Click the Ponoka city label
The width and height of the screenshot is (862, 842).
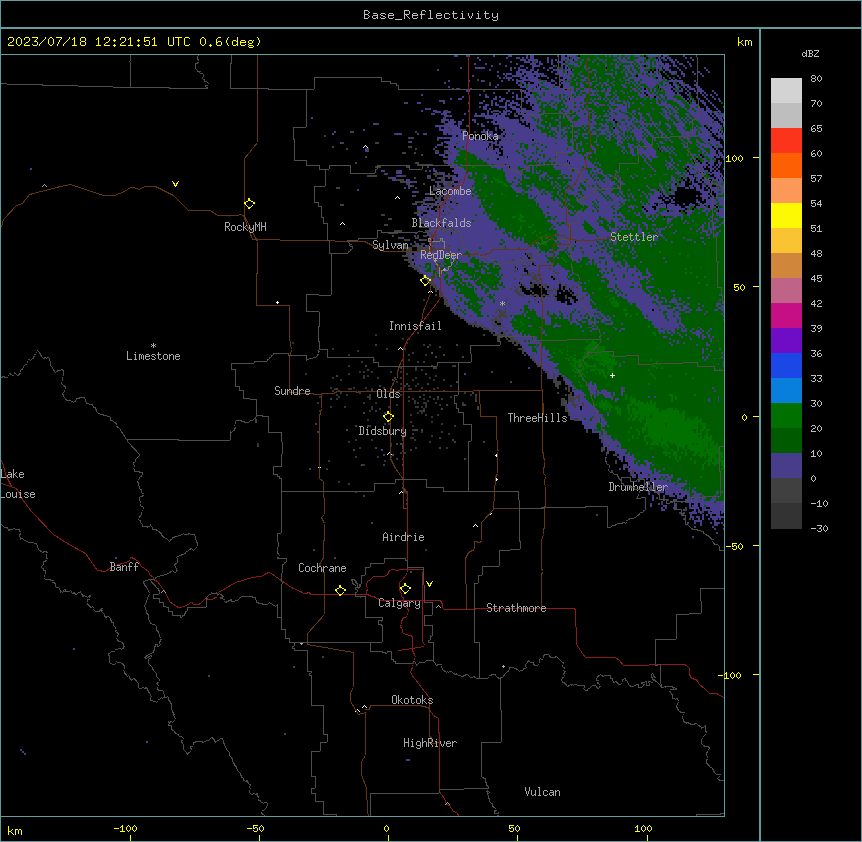pyautogui.click(x=480, y=136)
